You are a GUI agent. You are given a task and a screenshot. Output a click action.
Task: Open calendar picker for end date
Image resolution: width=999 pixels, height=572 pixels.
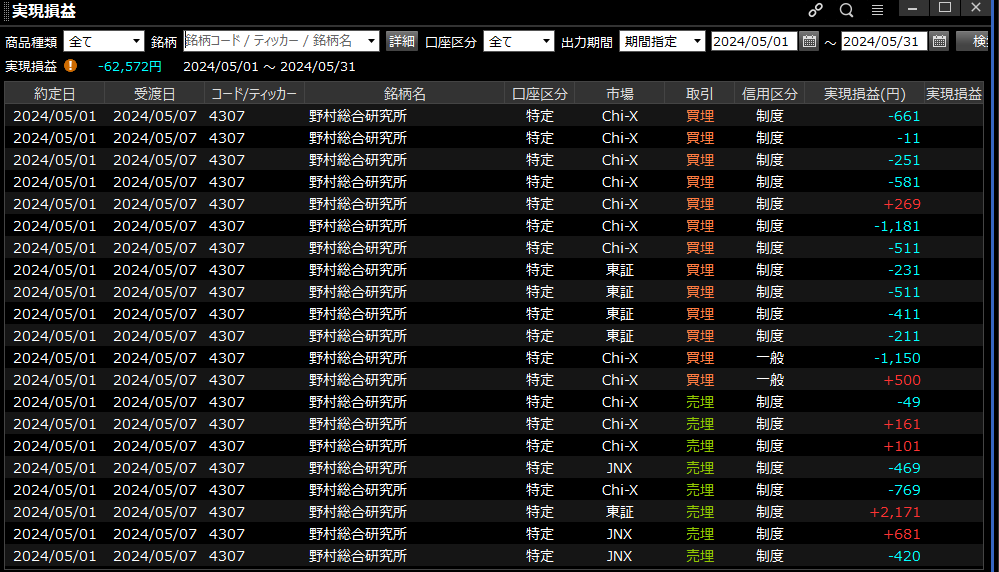(939, 41)
